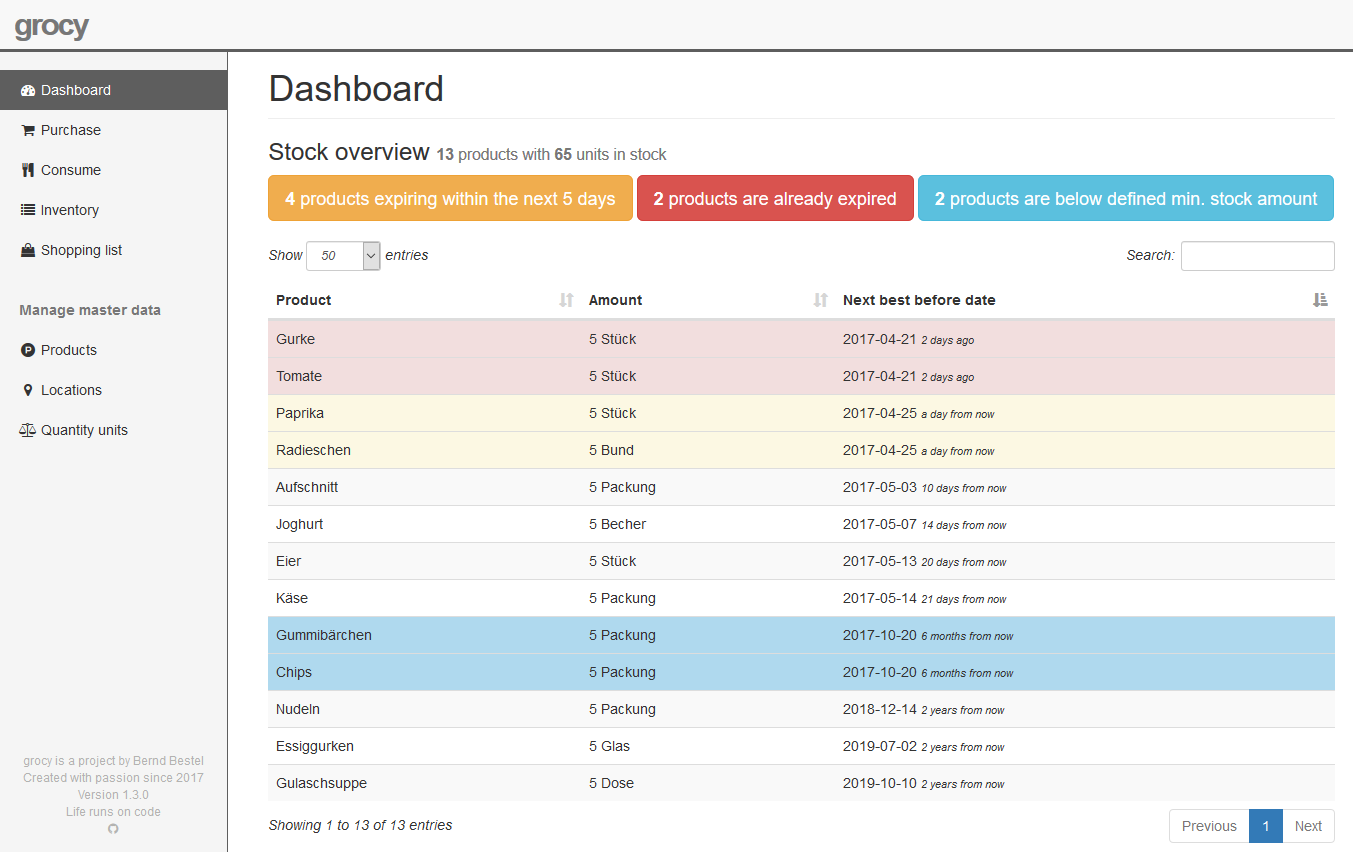Viewport: 1353px width, 852px height.
Task: Click the Consume cutlery icon
Action: click(28, 170)
